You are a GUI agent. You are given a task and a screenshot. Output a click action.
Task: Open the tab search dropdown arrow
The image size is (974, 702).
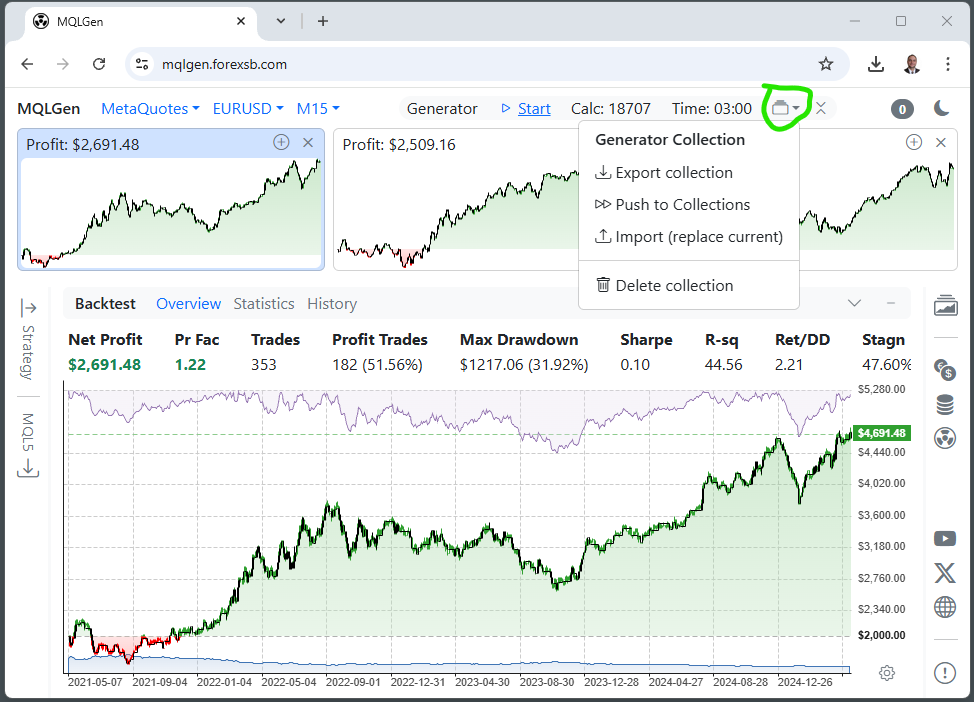281,21
